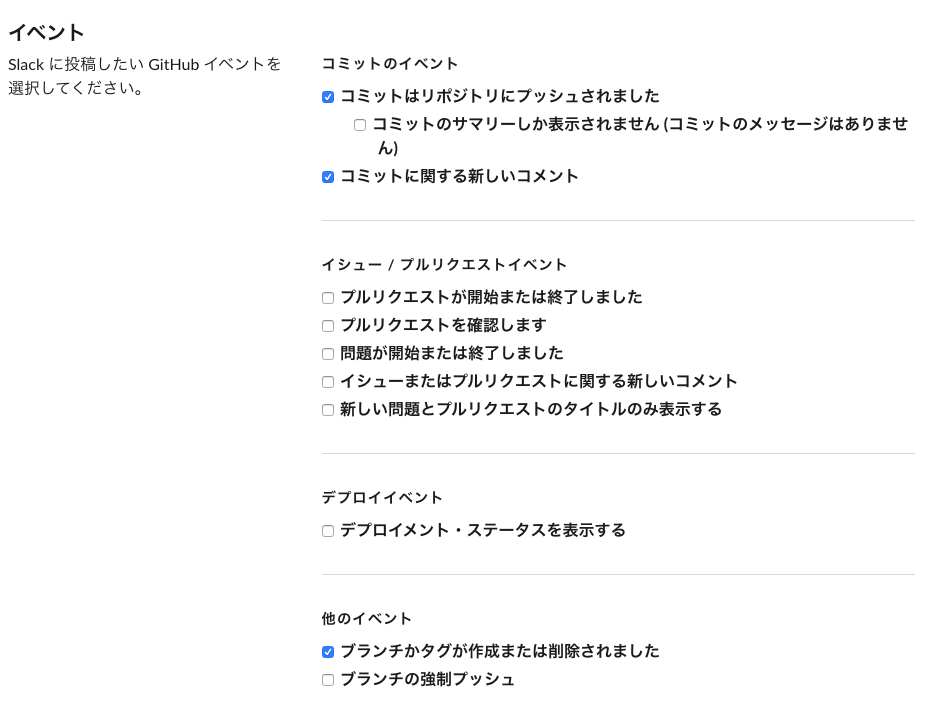
Task: Enable 'コミットのサマリーしか表示されません' checkbox
Action: point(360,125)
